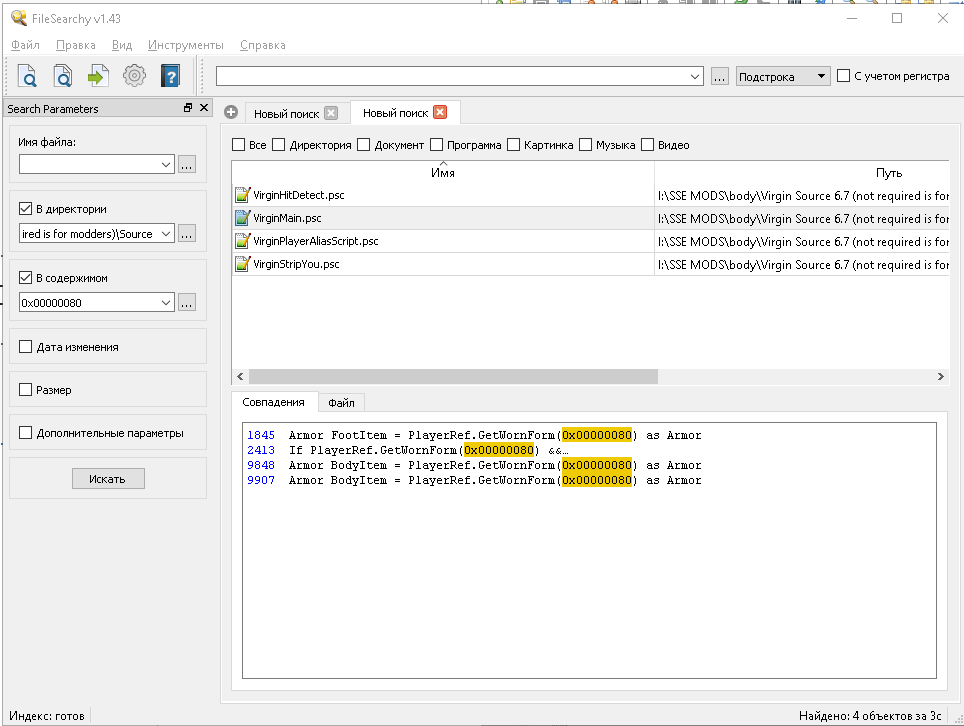Click the directory browse '...' button
Screen dimensions: 964x726
187,234
